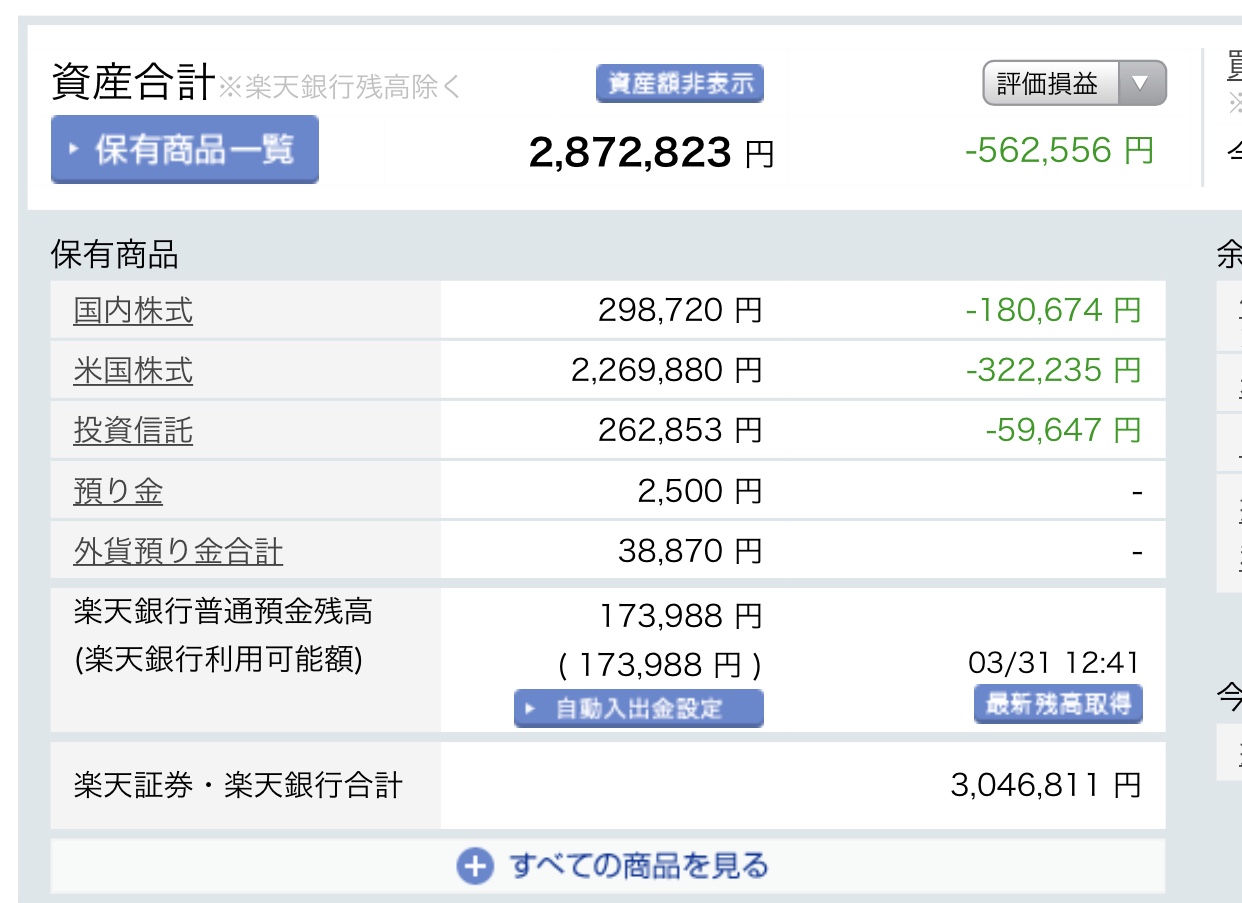
Task: View 外貨預り金合計 details
Action: tap(178, 551)
